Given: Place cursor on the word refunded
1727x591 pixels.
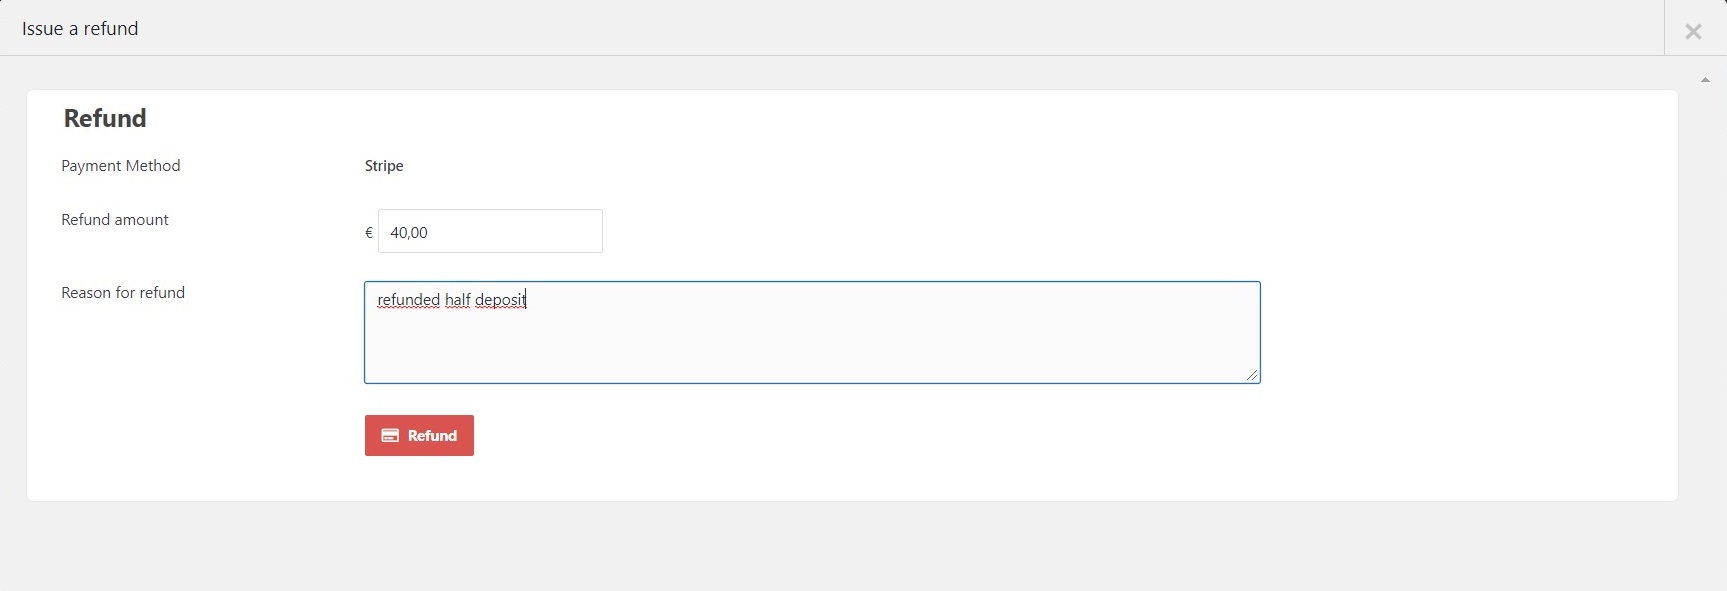Looking at the screenshot, I should tap(408, 300).
